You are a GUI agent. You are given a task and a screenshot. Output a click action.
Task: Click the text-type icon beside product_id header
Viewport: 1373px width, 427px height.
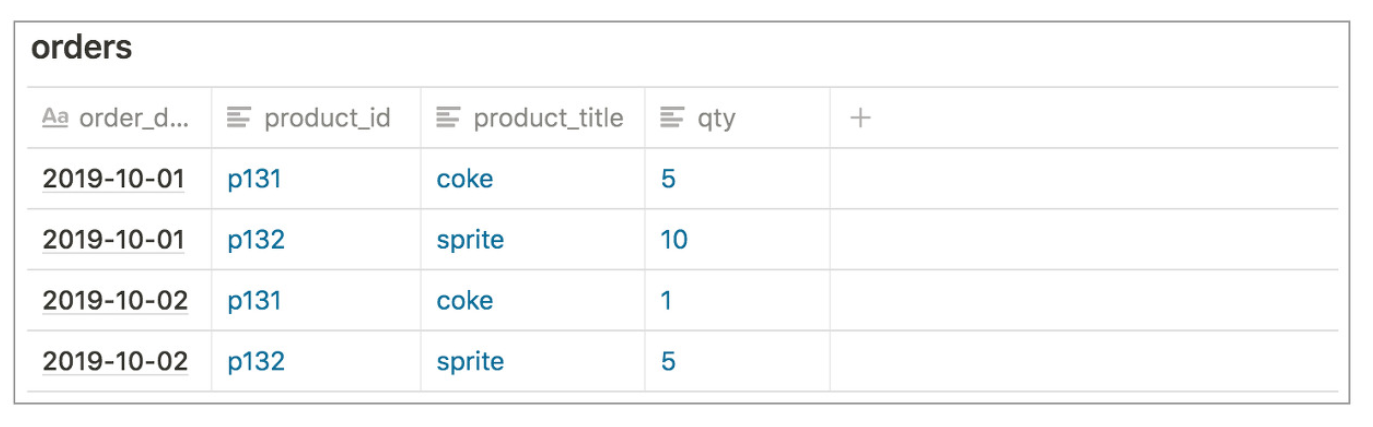pyautogui.click(x=239, y=118)
